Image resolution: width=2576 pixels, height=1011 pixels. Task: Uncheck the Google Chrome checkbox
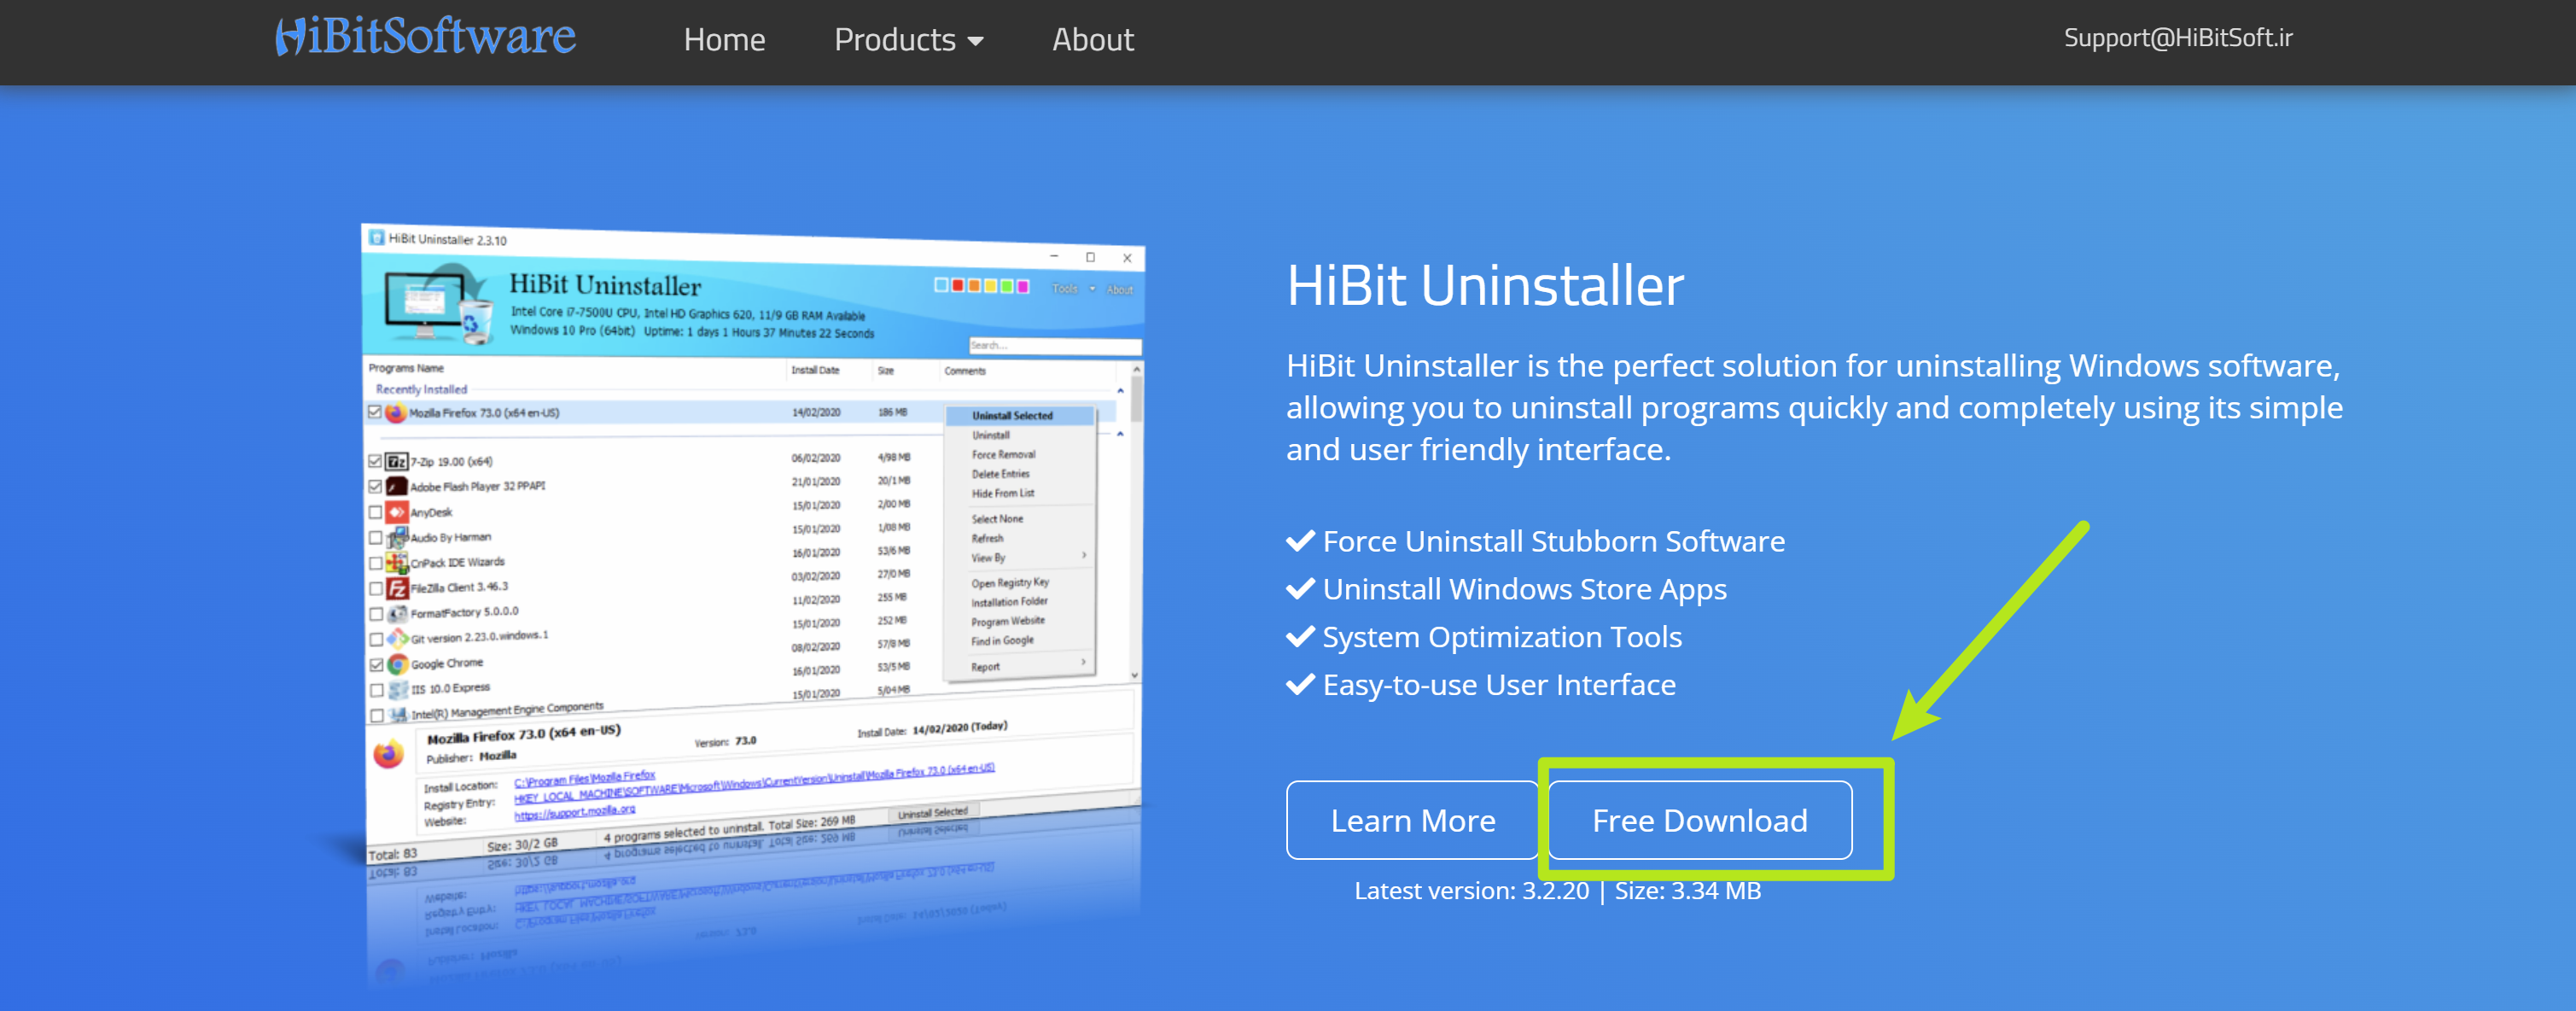[376, 665]
